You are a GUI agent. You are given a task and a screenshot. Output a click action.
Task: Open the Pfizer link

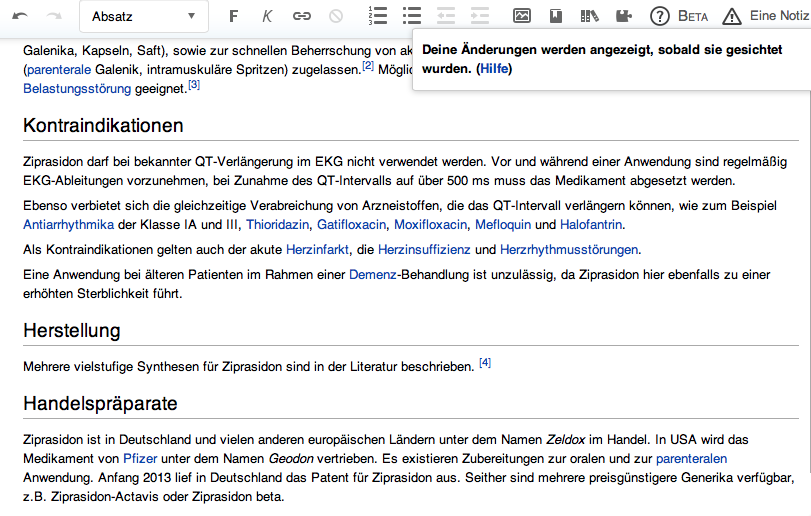(140, 459)
